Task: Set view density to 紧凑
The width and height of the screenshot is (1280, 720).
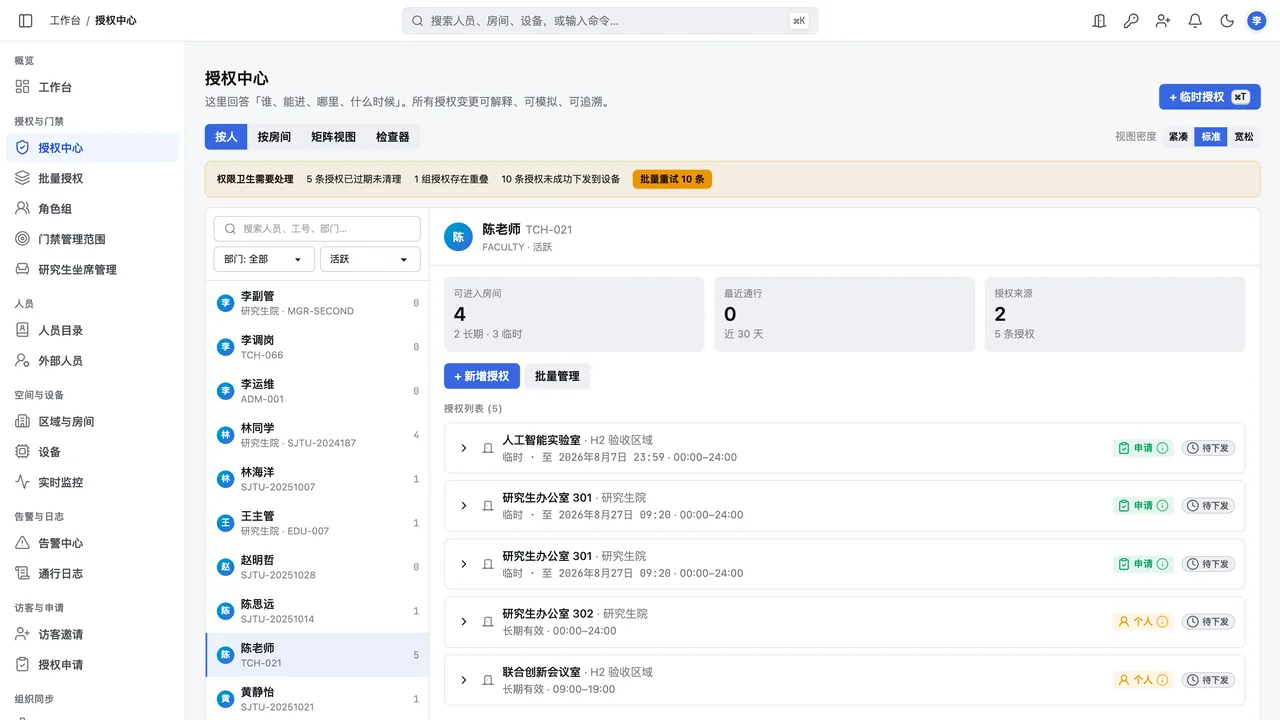Action: tap(1178, 137)
